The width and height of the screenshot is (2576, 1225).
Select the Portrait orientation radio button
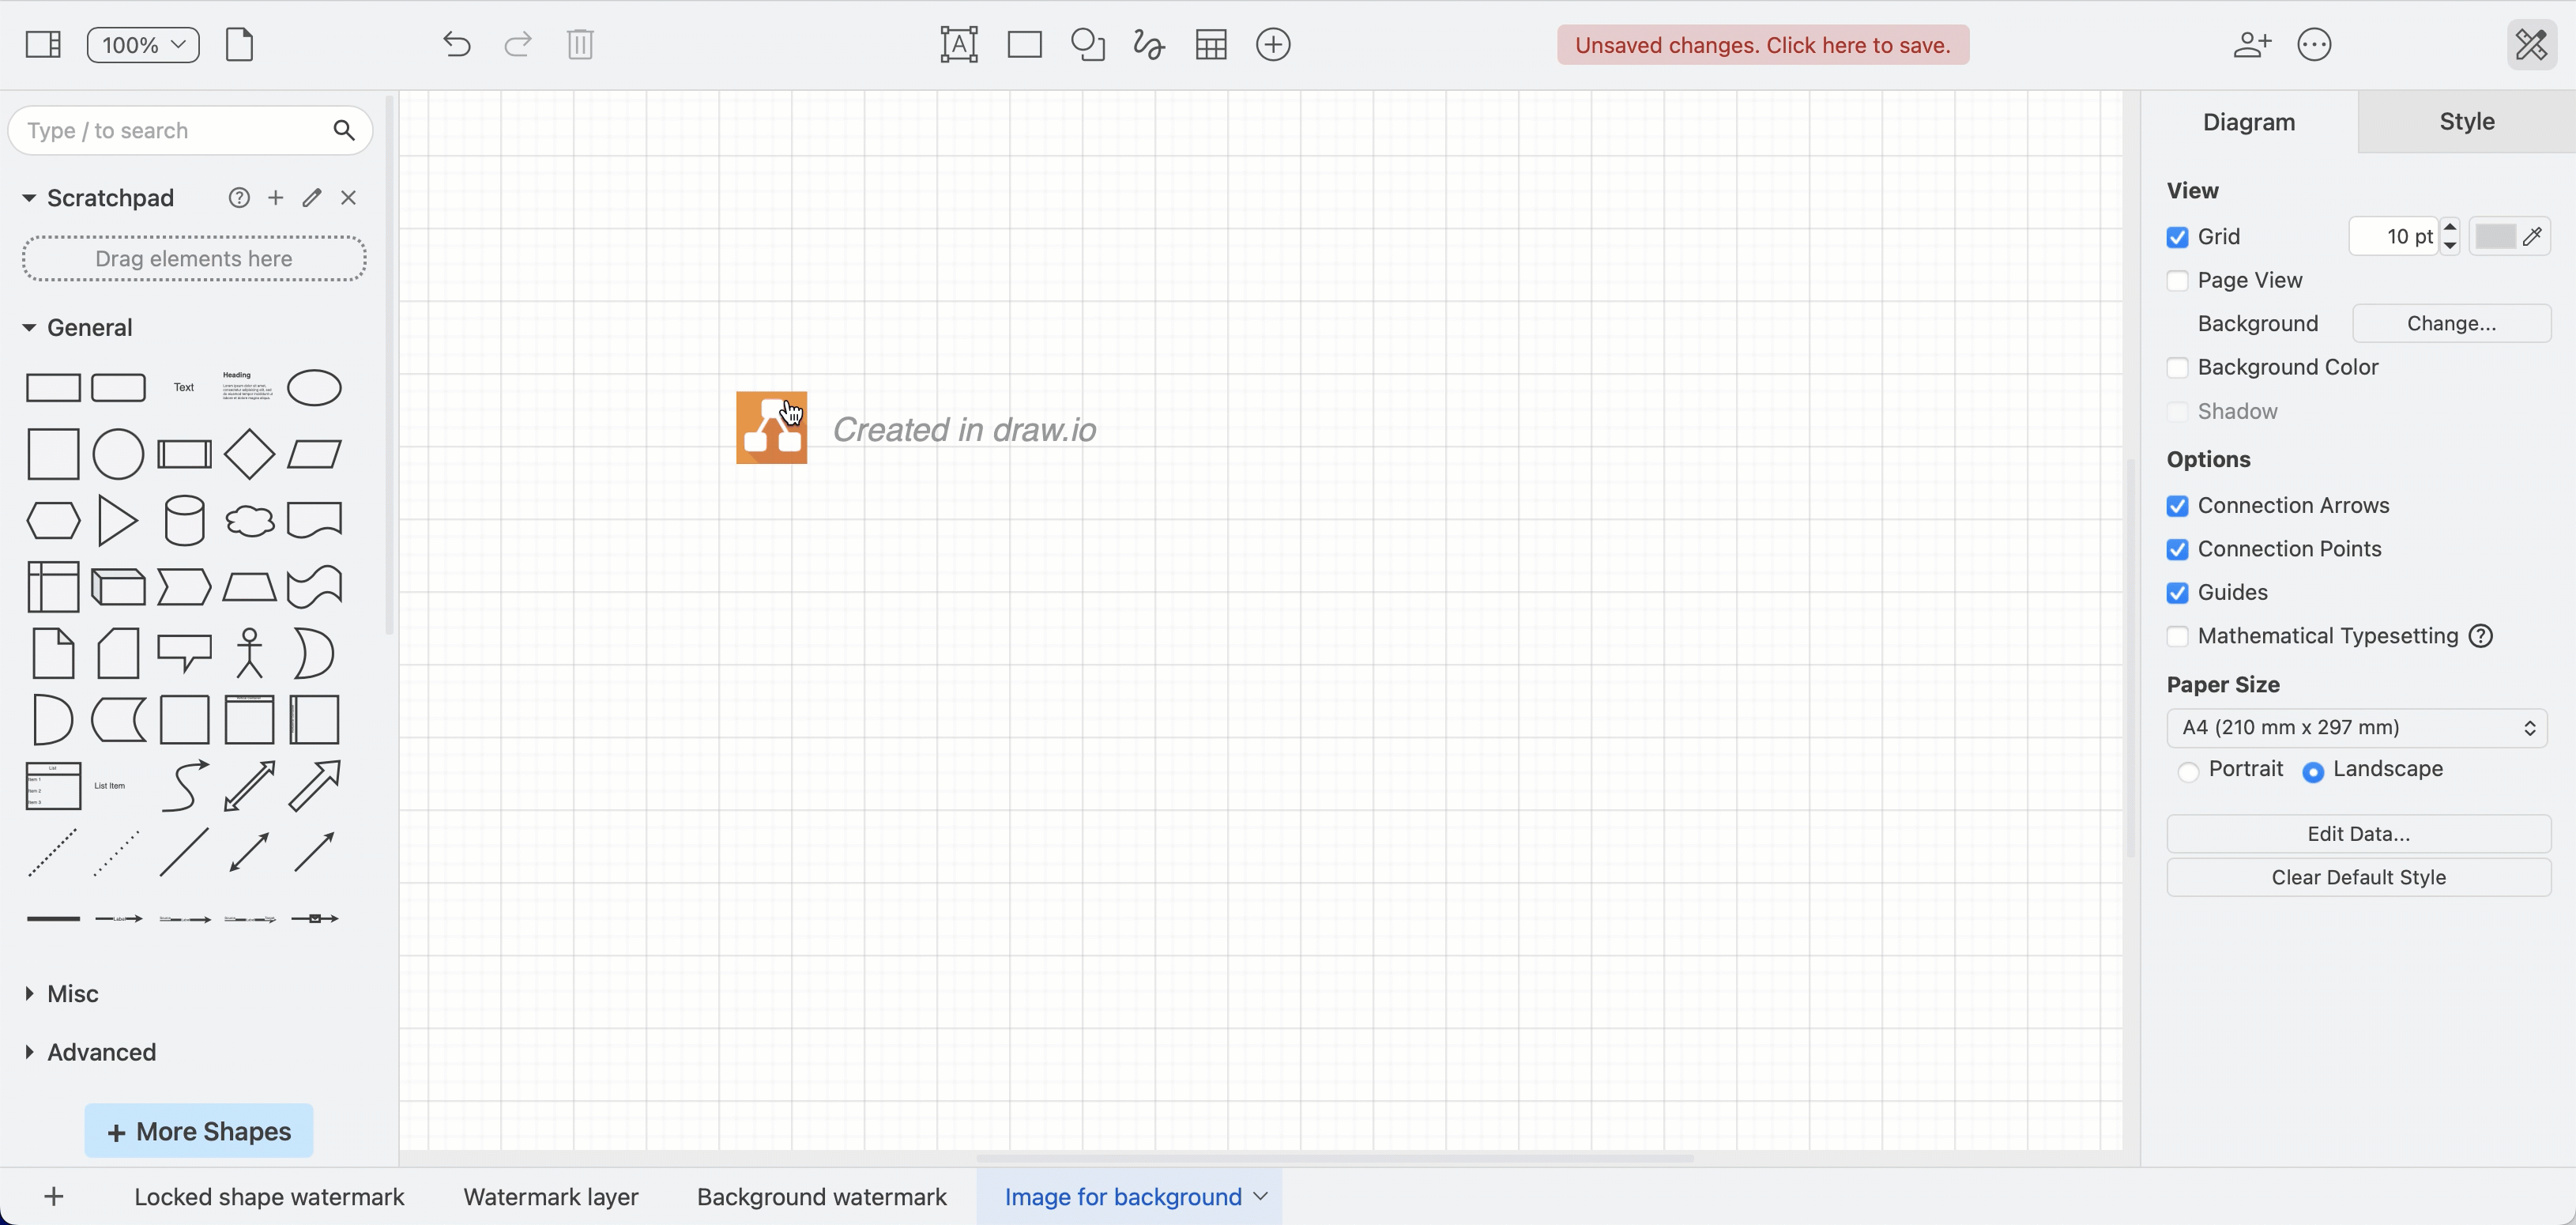(x=2188, y=771)
